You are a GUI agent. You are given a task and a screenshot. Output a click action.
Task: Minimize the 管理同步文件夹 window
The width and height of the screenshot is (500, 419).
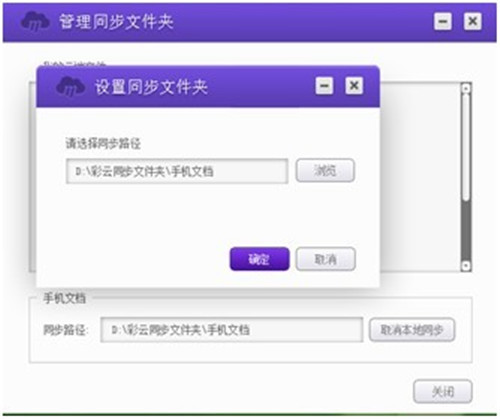pos(443,22)
